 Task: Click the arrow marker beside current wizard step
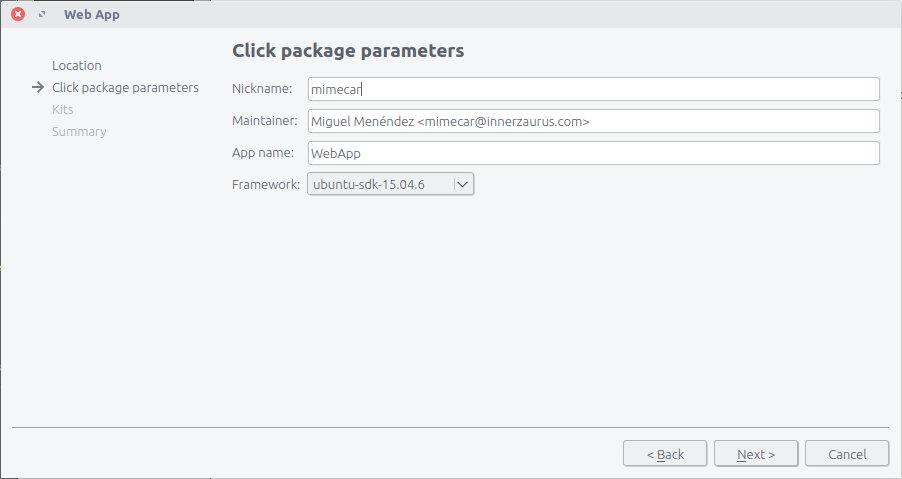click(38, 87)
